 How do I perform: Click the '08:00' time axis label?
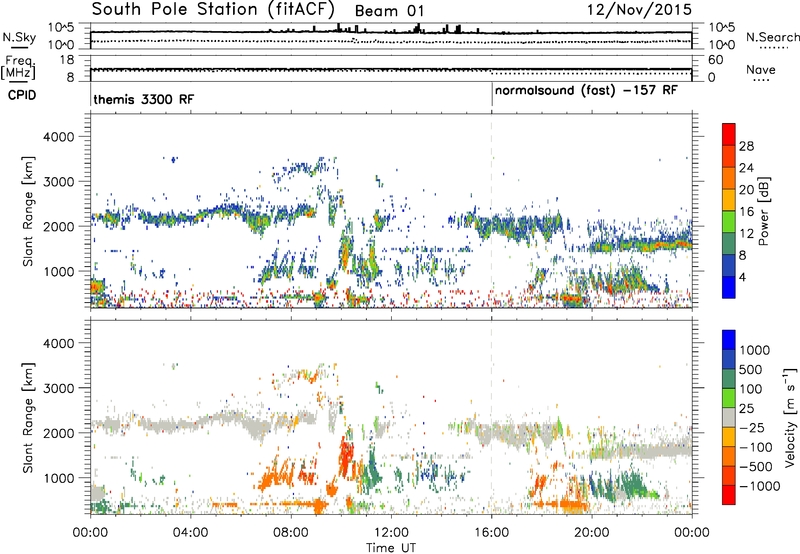[x=291, y=533]
